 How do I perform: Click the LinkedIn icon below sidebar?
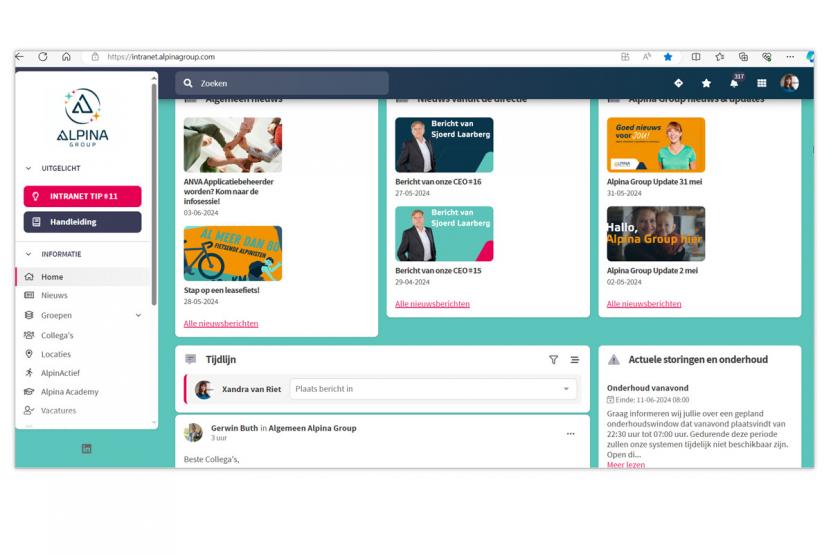pyautogui.click(x=86, y=449)
